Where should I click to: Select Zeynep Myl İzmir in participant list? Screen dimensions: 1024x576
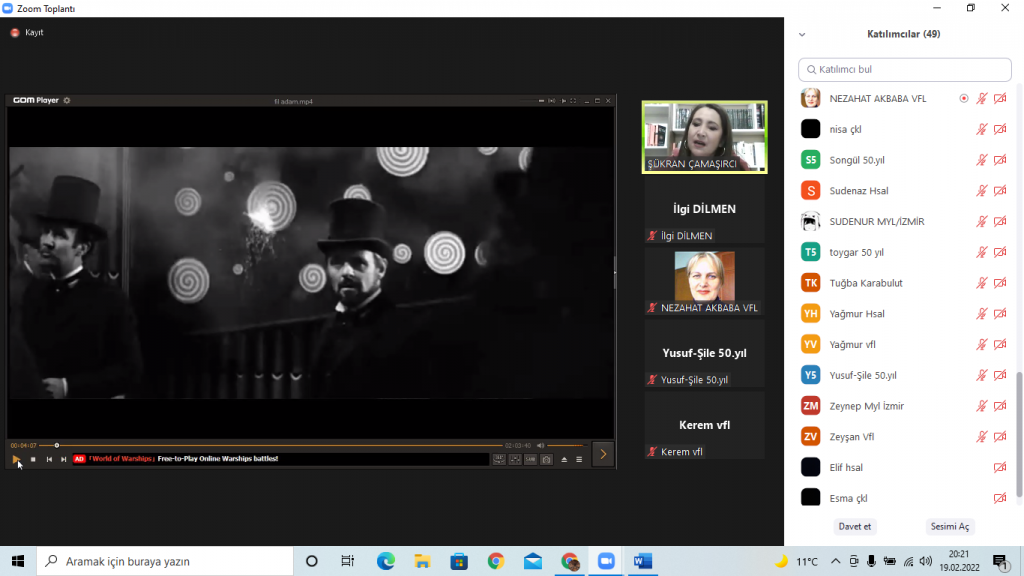(866, 406)
